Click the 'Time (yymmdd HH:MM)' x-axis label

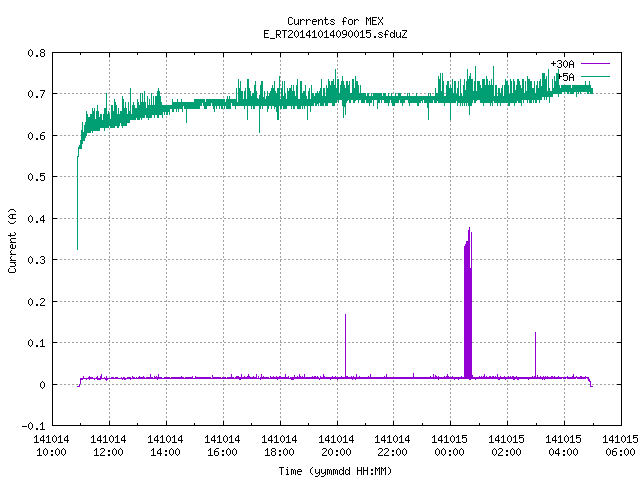coord(335,471)
